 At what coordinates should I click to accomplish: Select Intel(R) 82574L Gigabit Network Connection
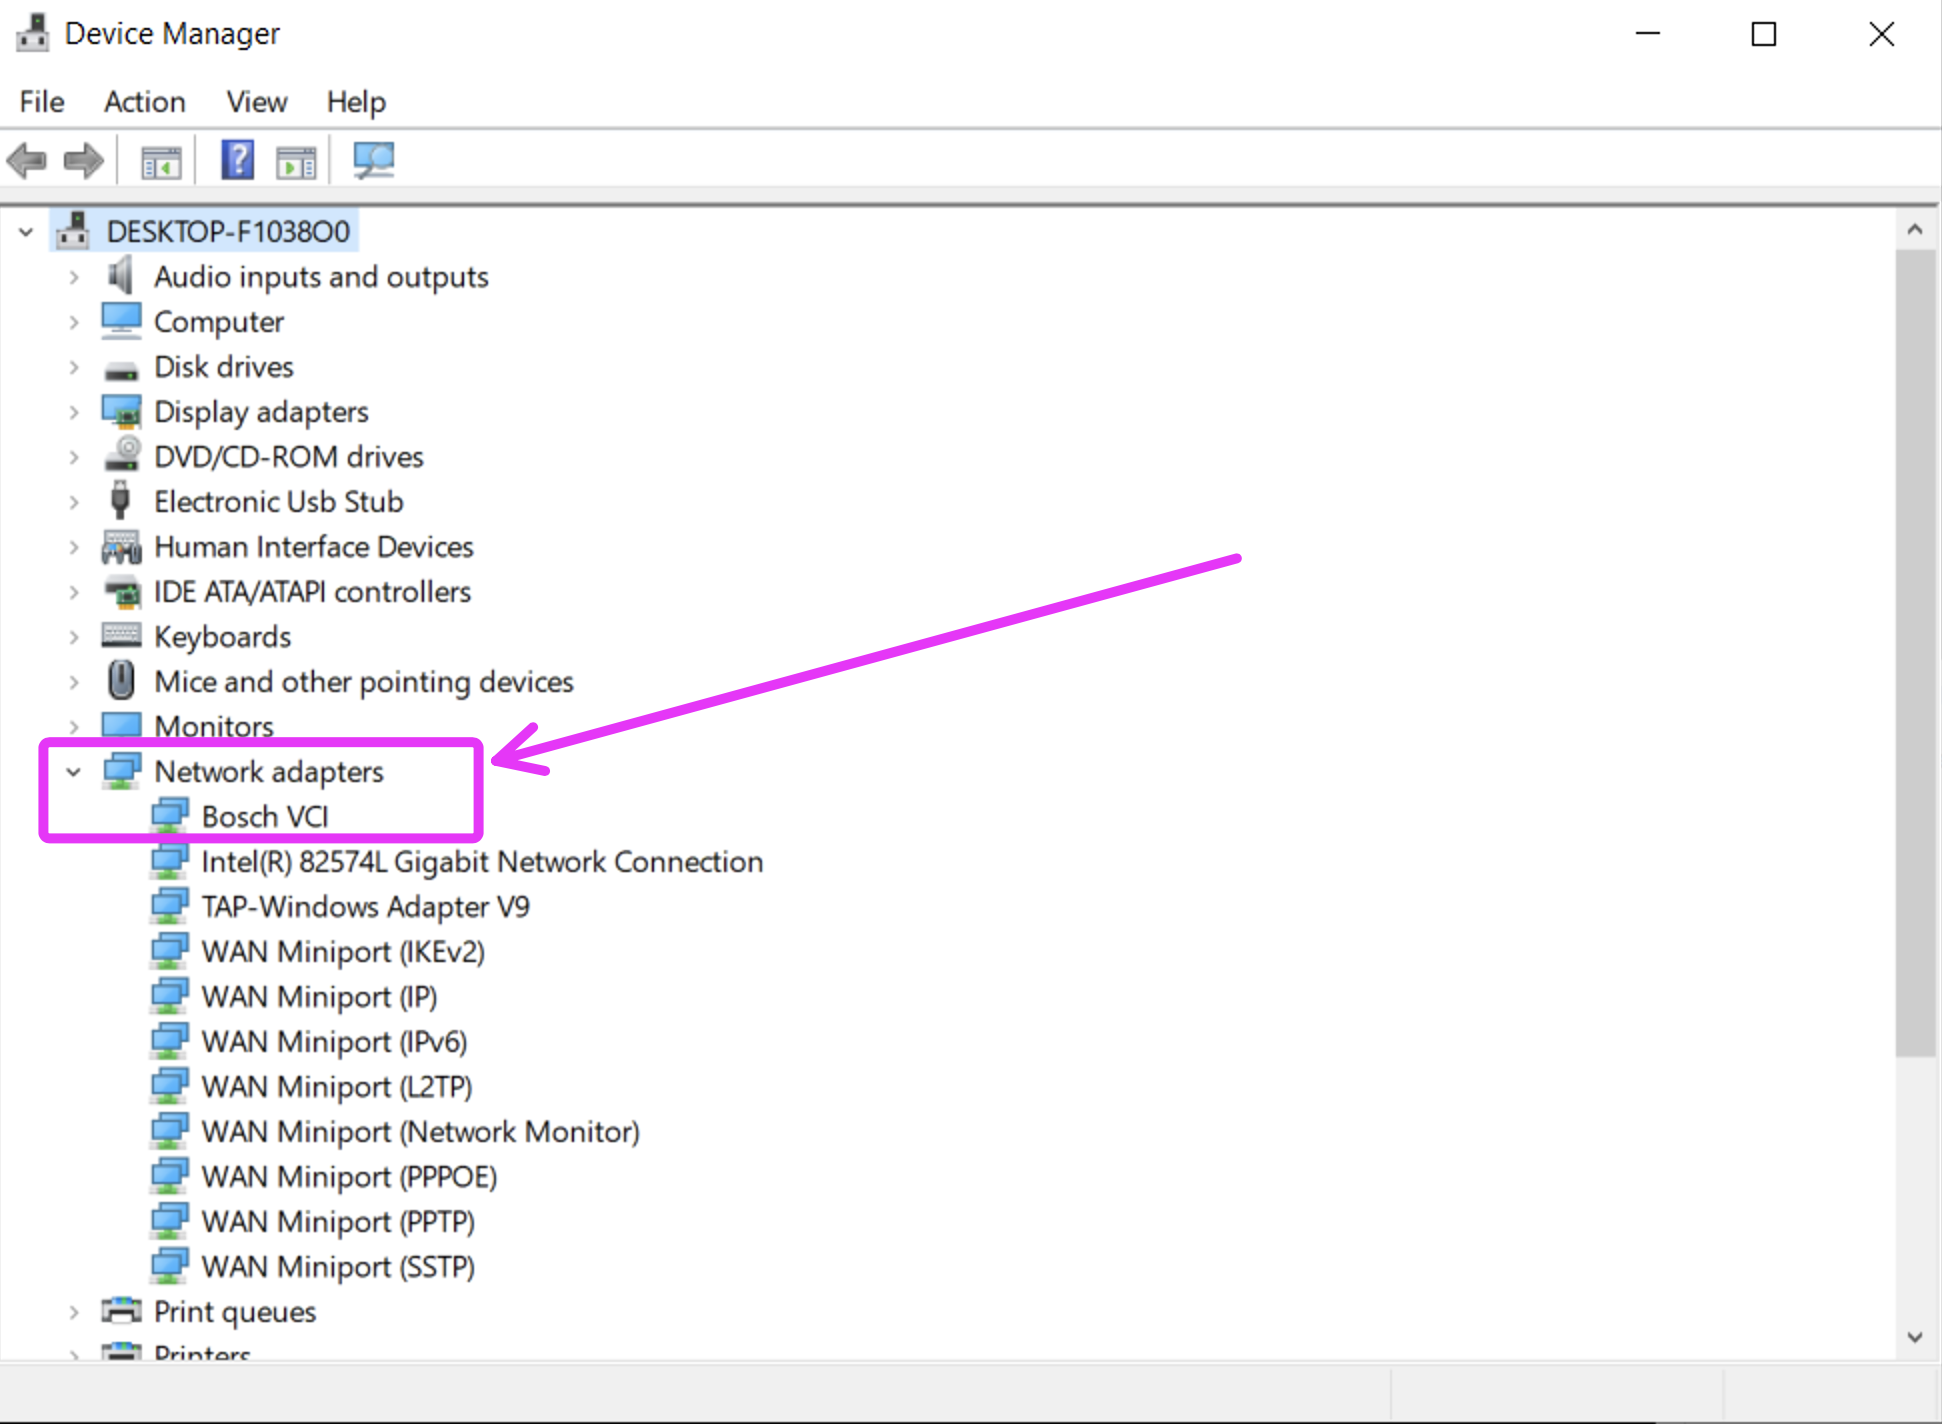click(481, 862)
